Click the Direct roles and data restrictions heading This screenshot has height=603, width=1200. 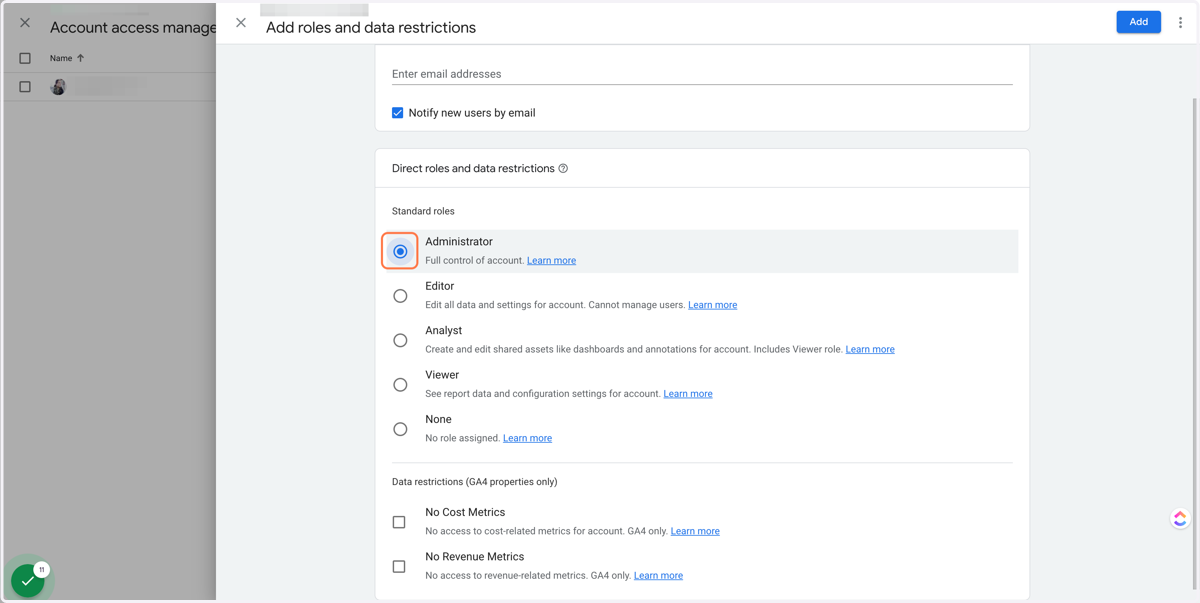point(473,168)
